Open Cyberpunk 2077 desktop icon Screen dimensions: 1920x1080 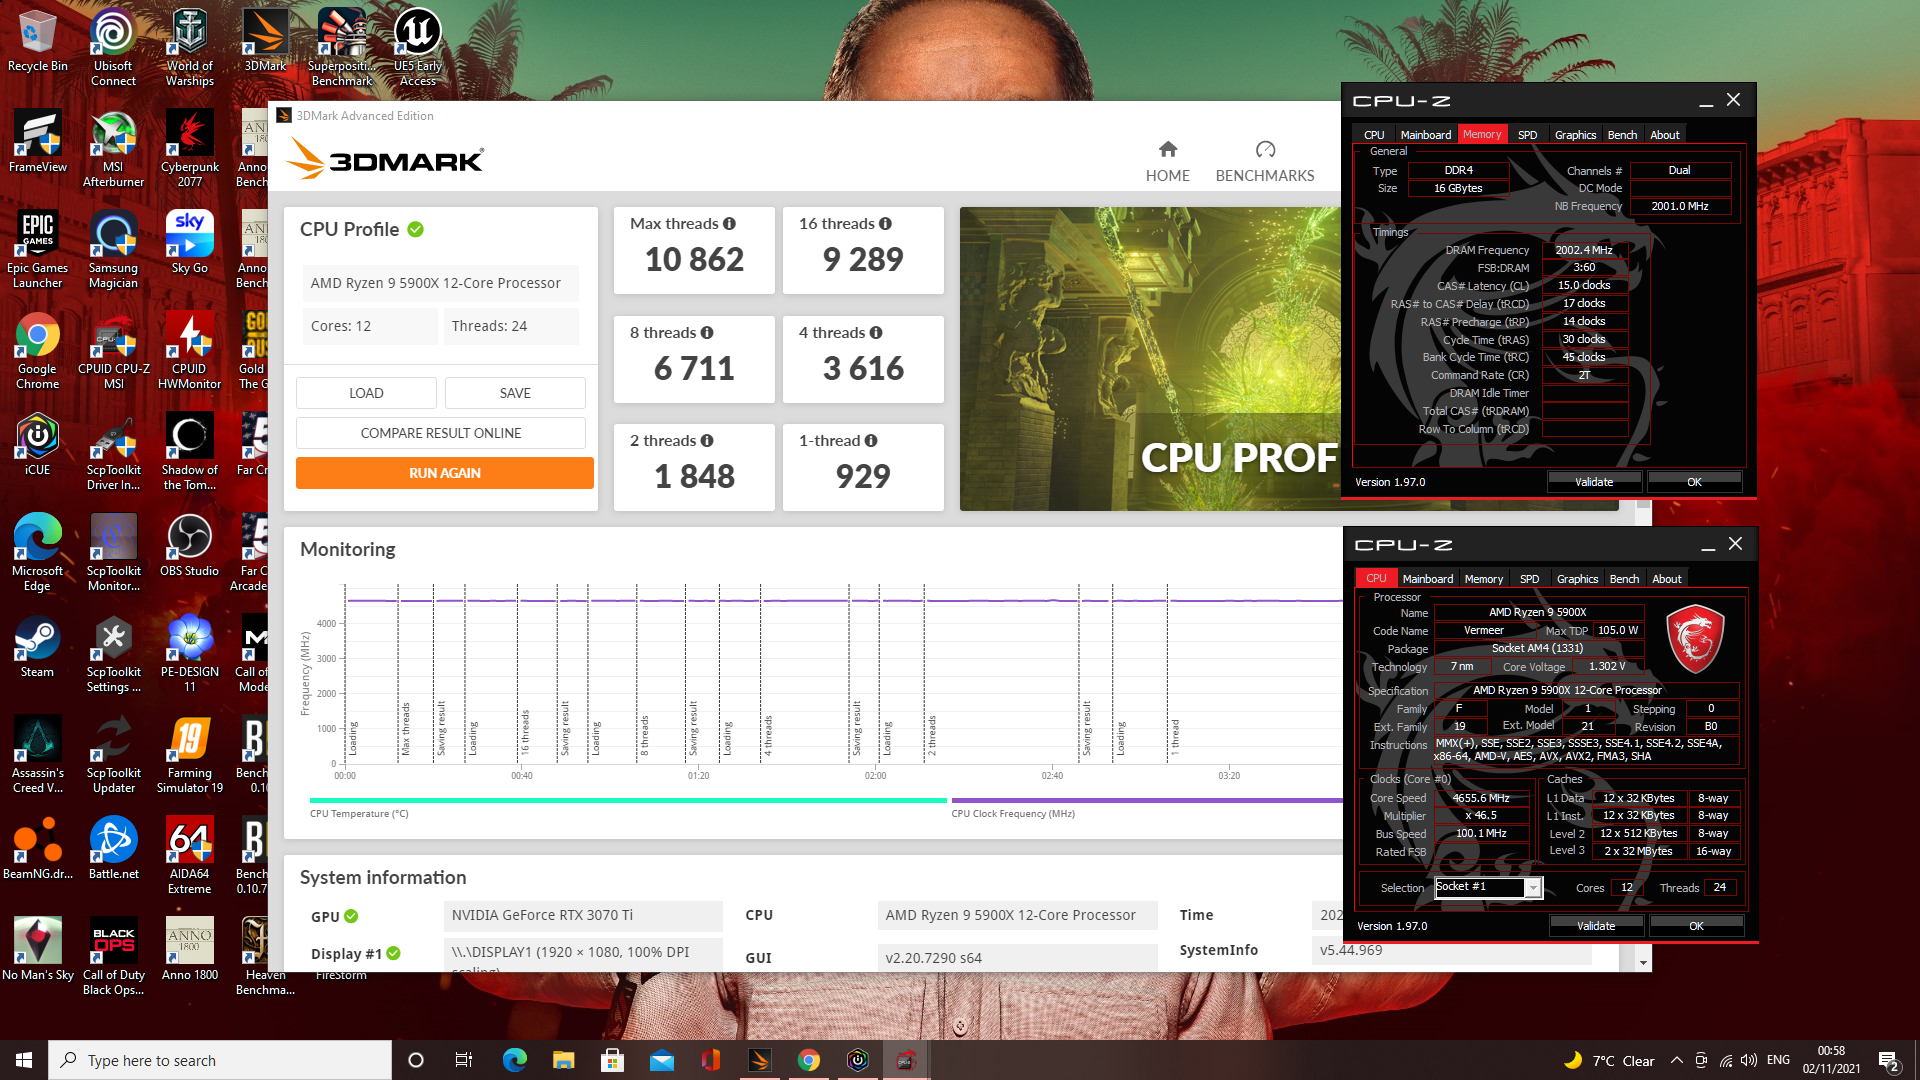point(189,148)
